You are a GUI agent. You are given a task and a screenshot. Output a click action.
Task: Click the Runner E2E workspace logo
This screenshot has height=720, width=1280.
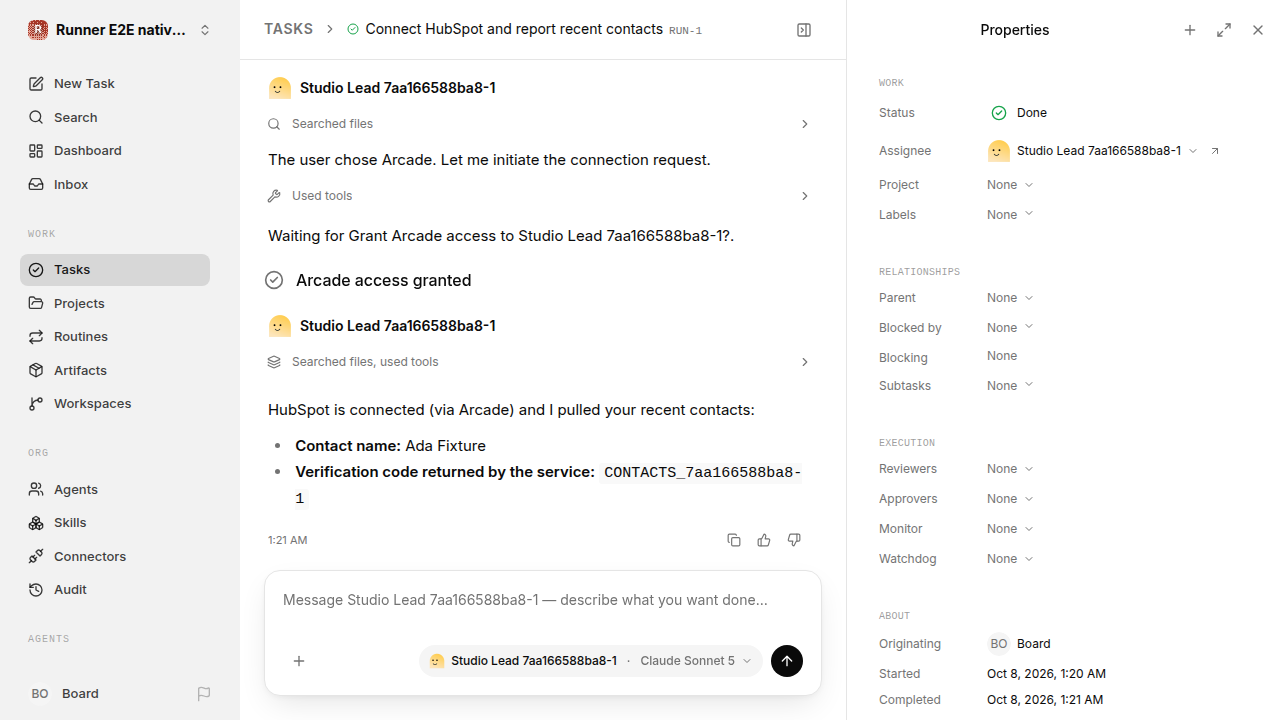(x=38, y=30)
